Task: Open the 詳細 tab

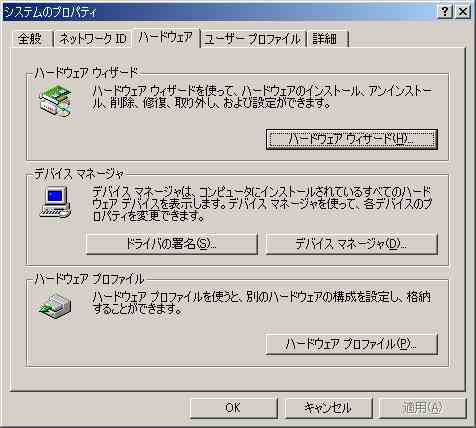Action: pos(327,39)
